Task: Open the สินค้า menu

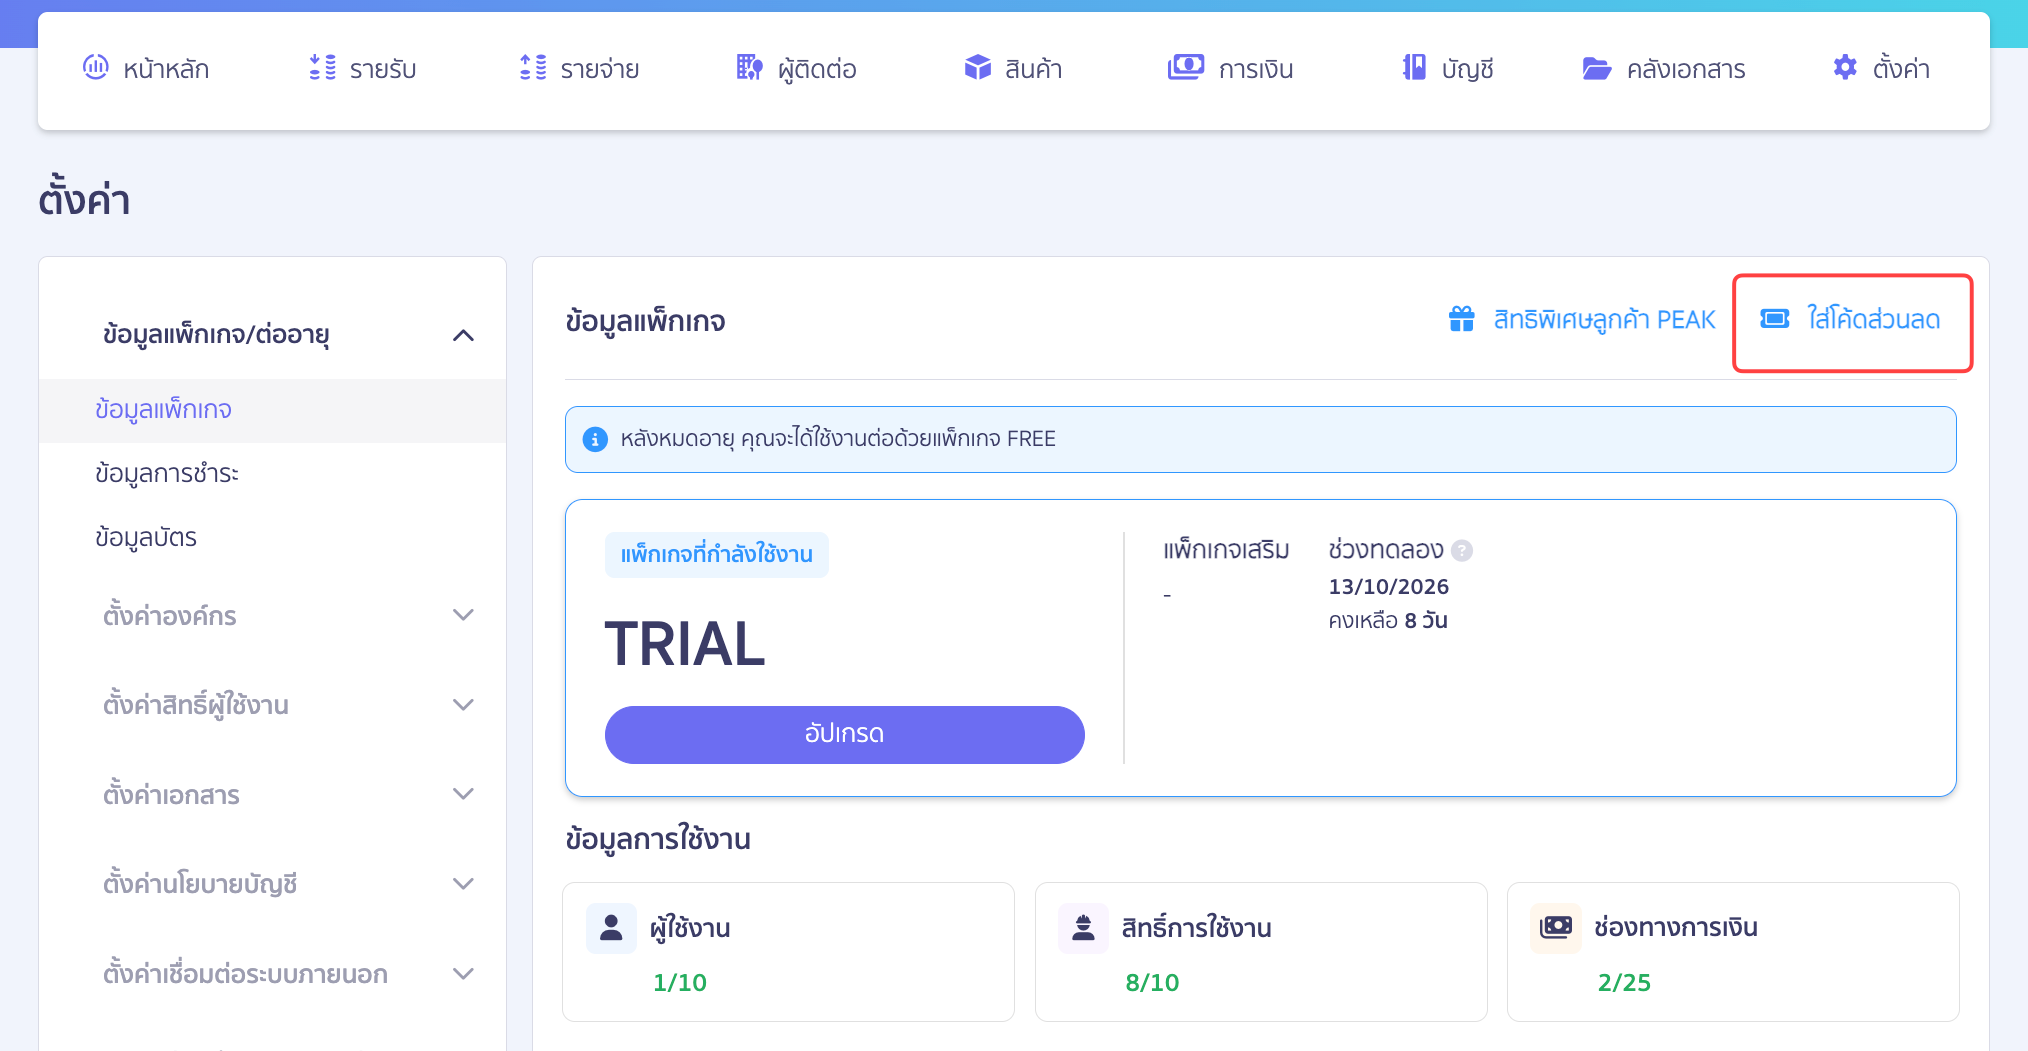Action: pyautogui.click(x=1013, y=69)
